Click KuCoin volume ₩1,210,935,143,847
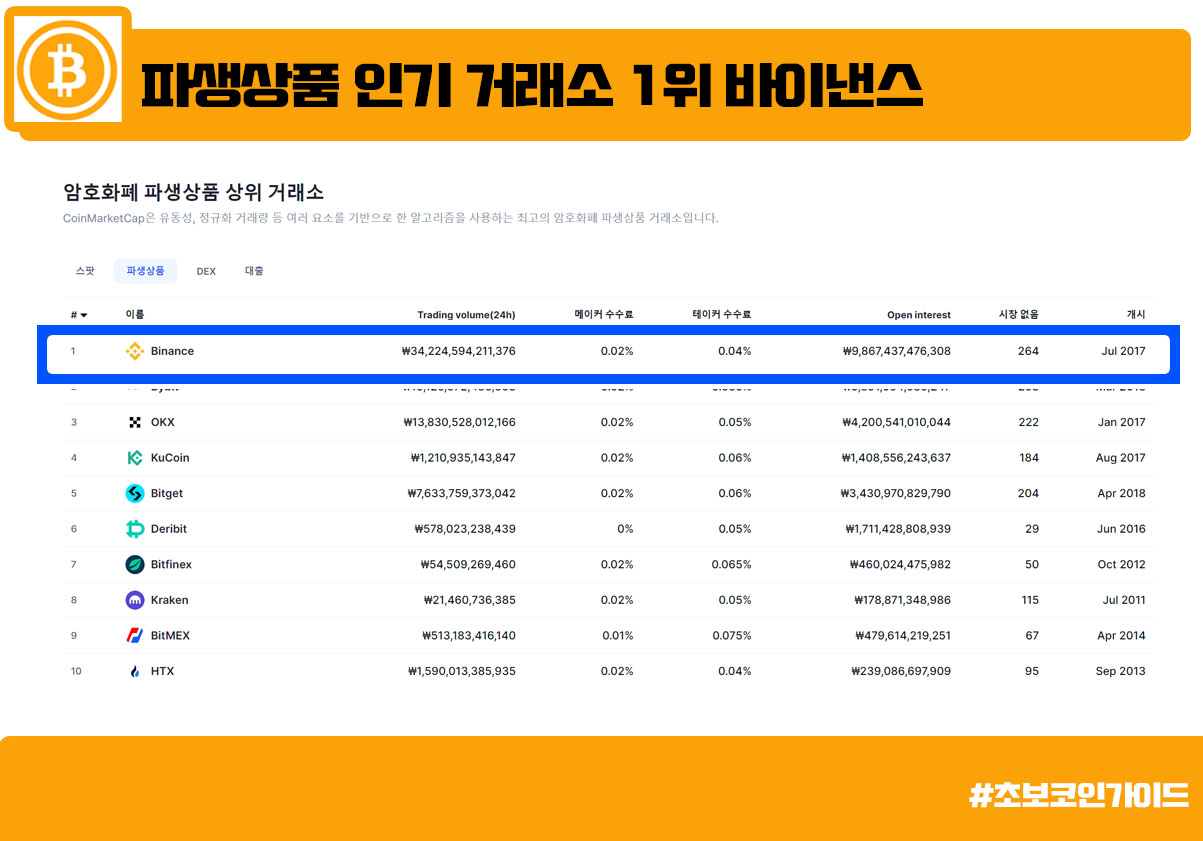 coord(463,458)
